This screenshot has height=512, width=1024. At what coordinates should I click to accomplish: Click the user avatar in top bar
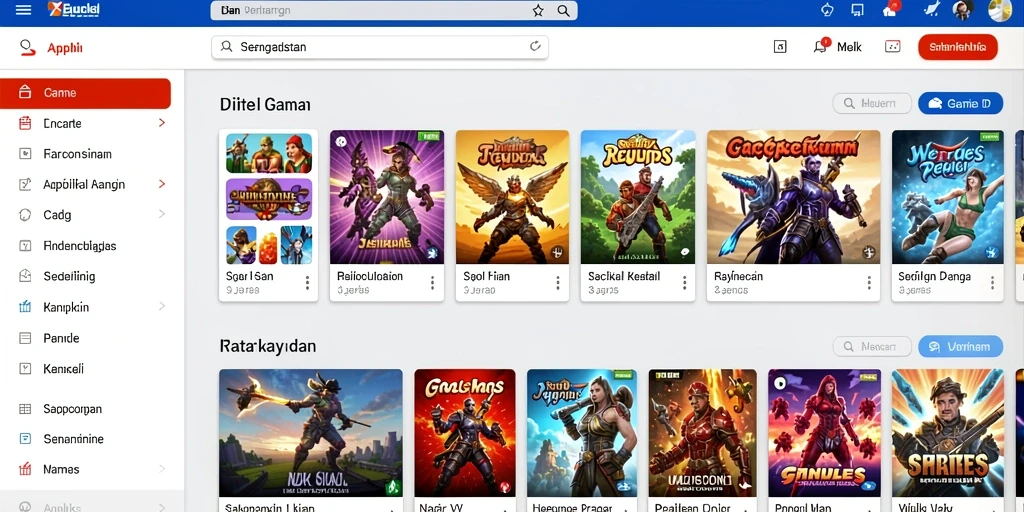(x=961, y=10)
